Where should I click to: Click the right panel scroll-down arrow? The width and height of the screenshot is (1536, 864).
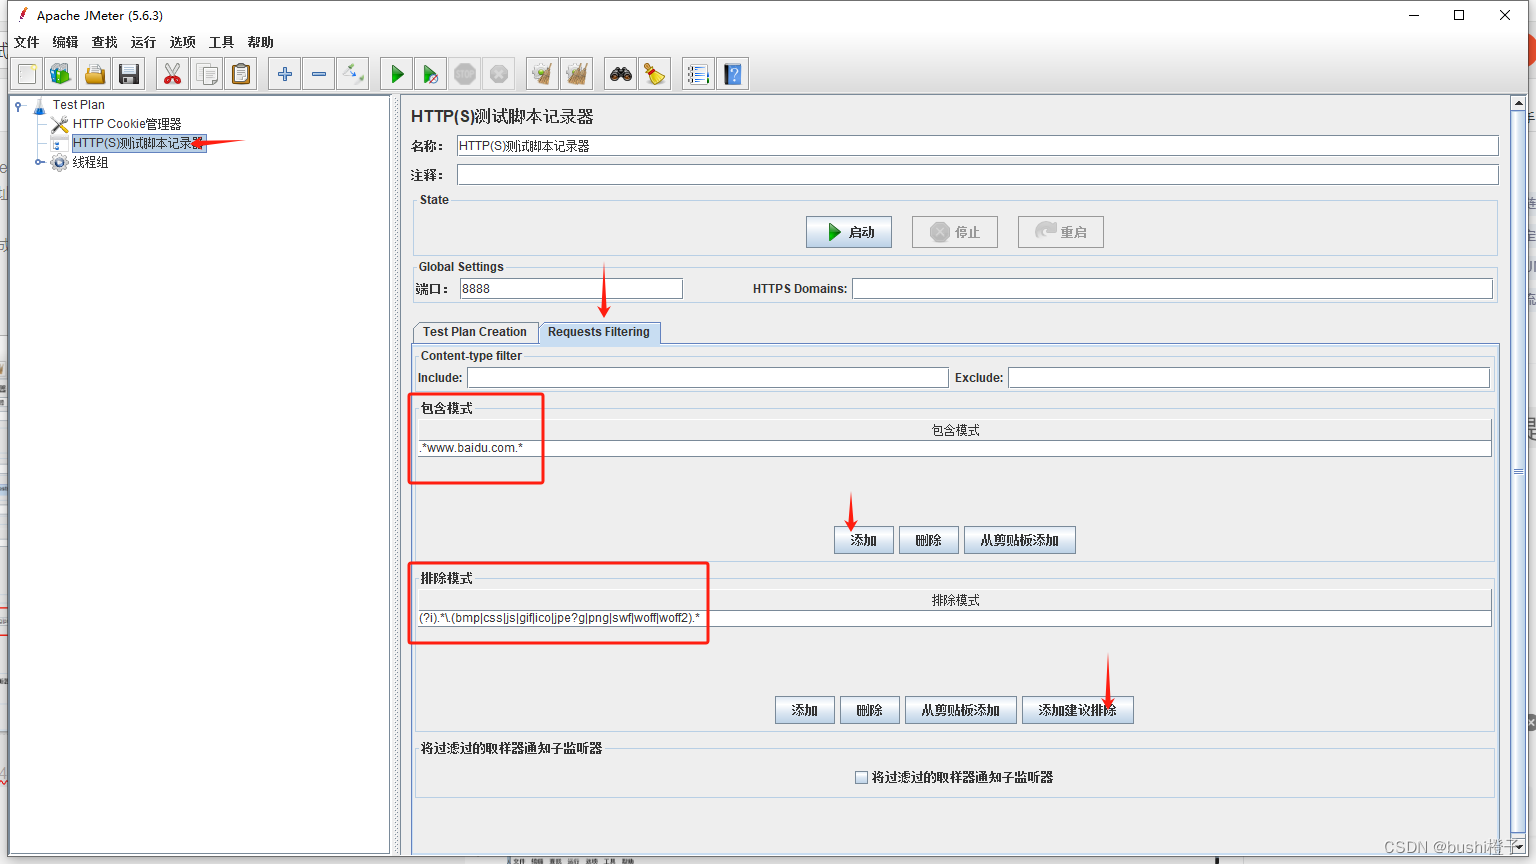pyautogui.click(x=1518, y=846)
